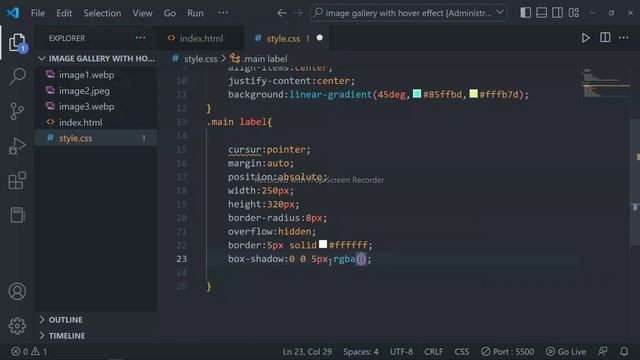The image size is (640, 360).
Task: Toggle the primary side bar layout
Action: [525, 13]
